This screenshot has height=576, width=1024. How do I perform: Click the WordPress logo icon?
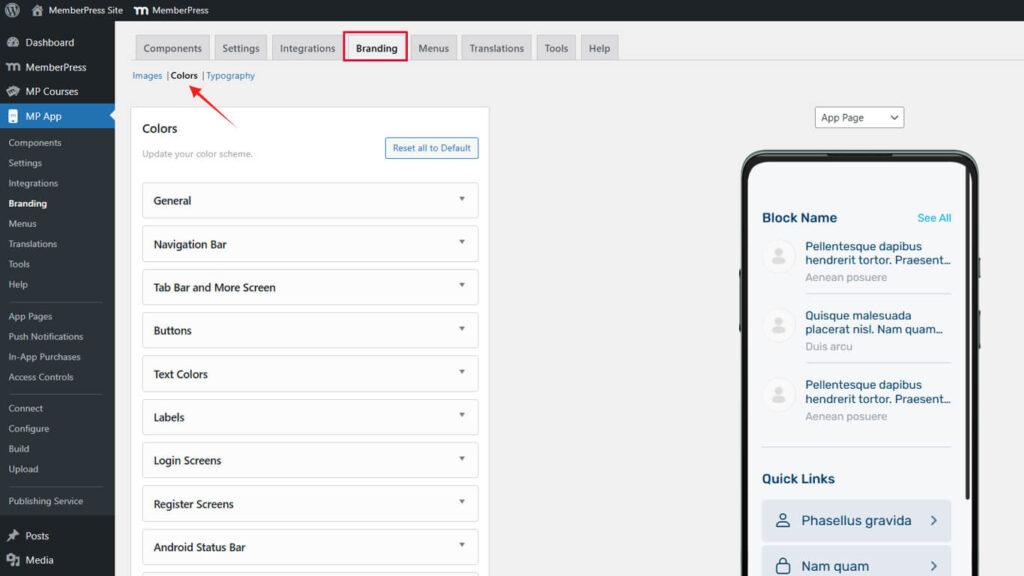coord(12,10)
